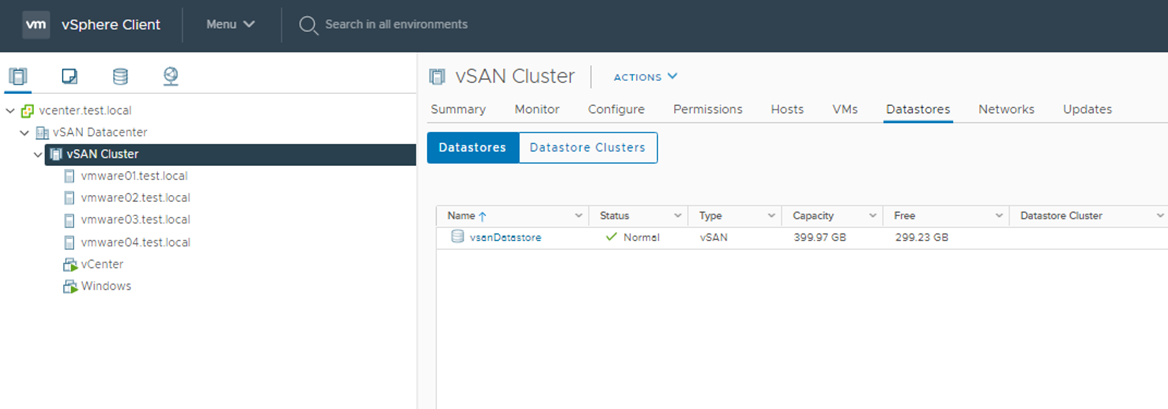Click the 399.97 GB capacity value
The height and width of the screenshot is (409, 1168).
coord(820,238)
